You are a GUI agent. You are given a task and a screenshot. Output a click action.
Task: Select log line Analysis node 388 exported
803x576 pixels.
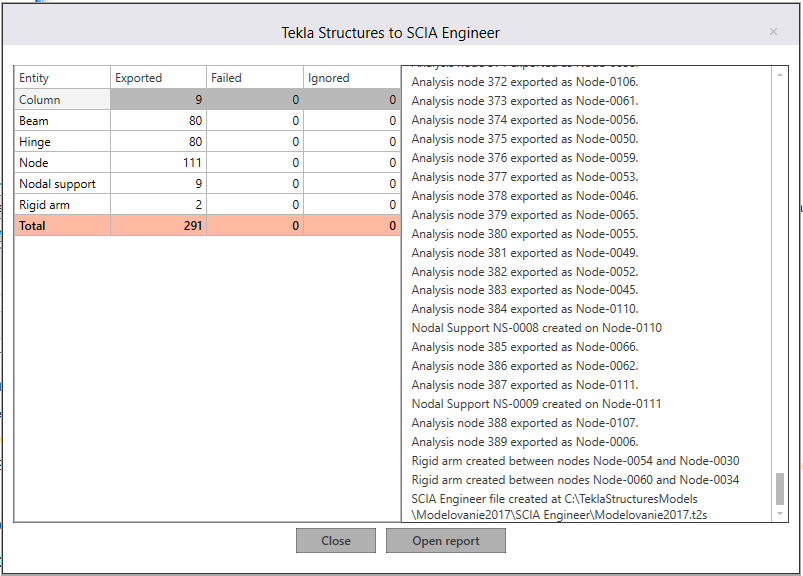coord(525,423)
